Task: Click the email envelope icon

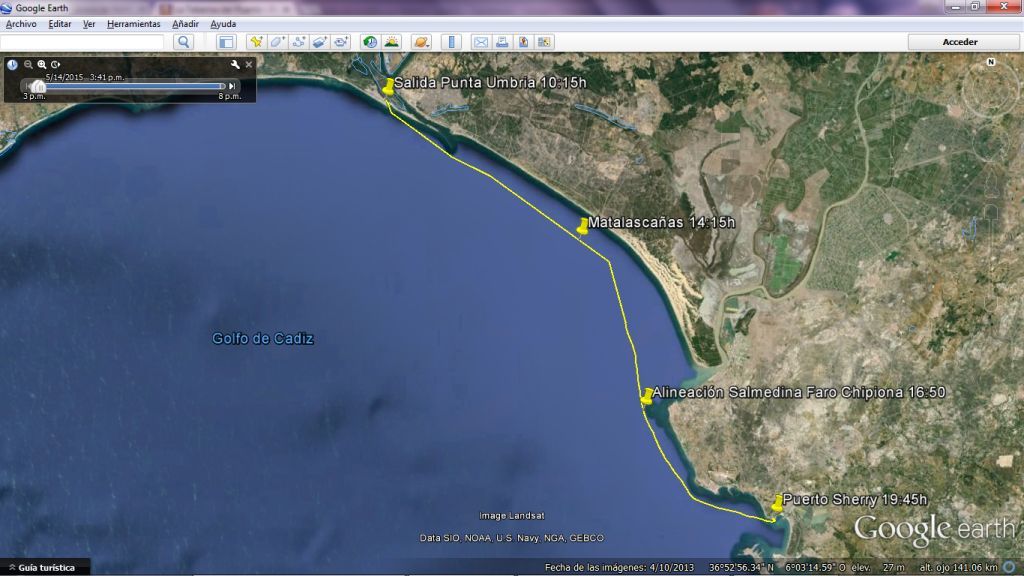Action: point(480,42)
